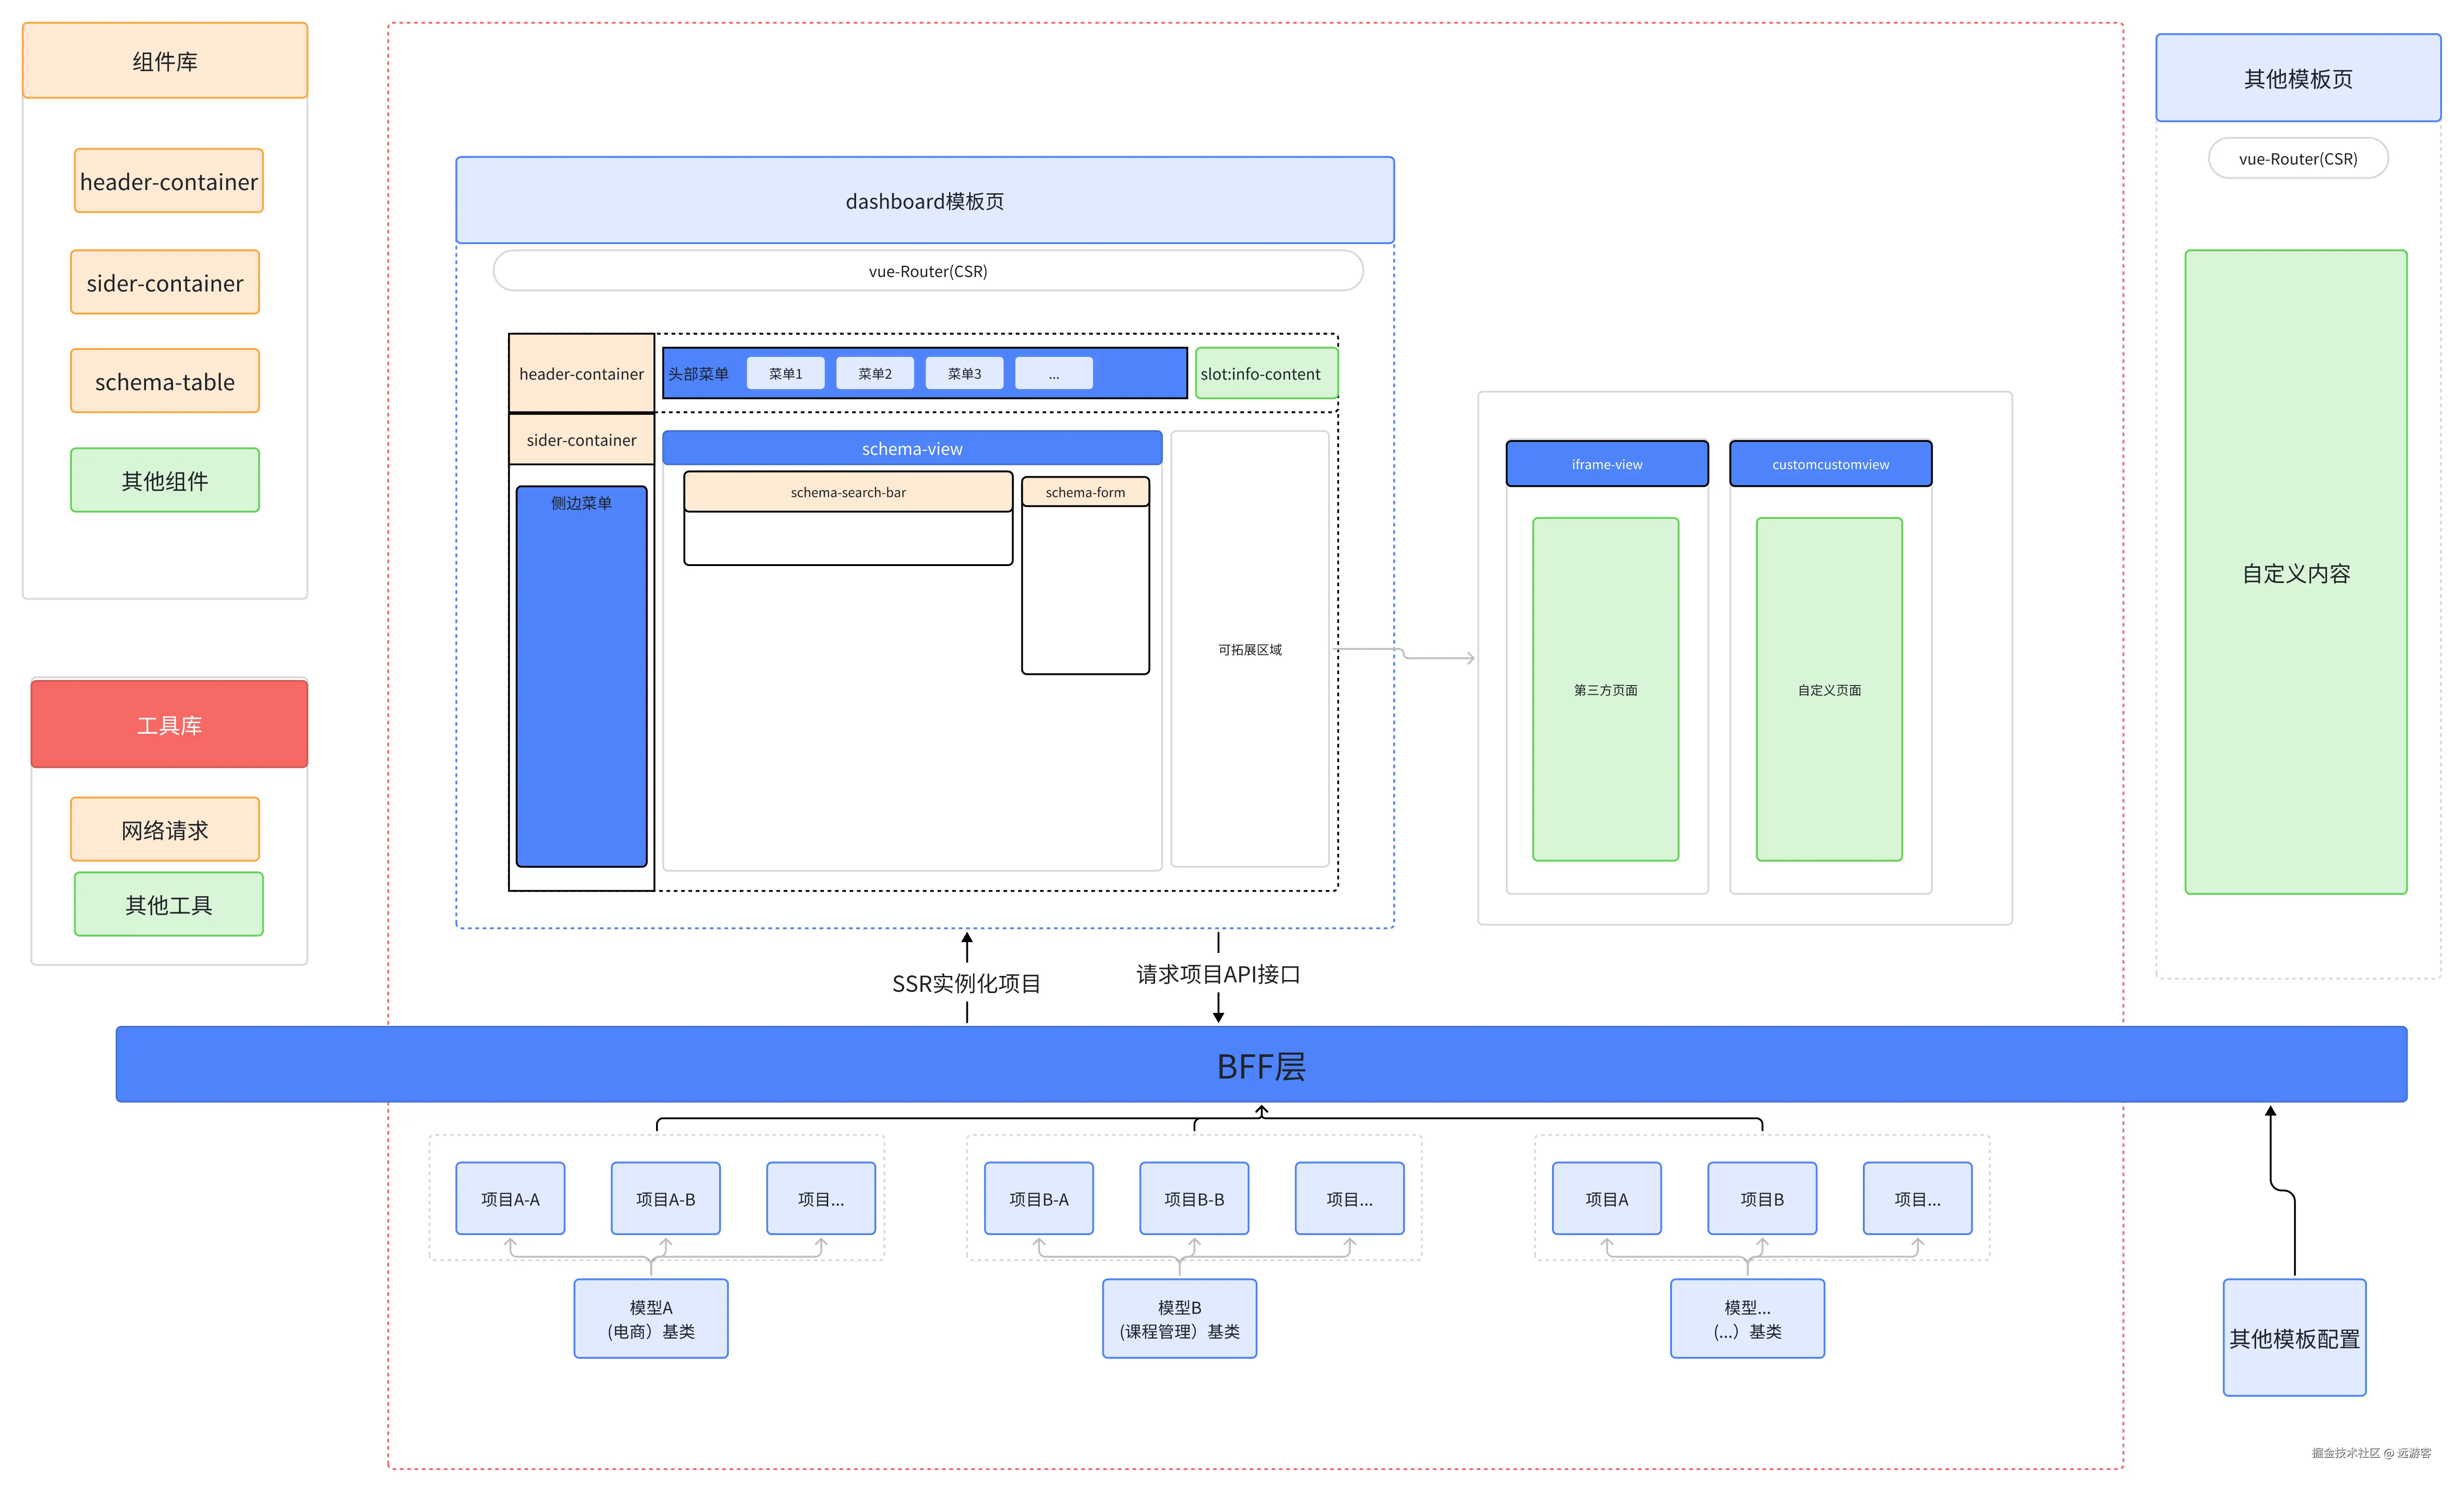Click the 头部菜单 label
The height and width of the screenshot is (1492, 2464).
click(x=698, y=374)
